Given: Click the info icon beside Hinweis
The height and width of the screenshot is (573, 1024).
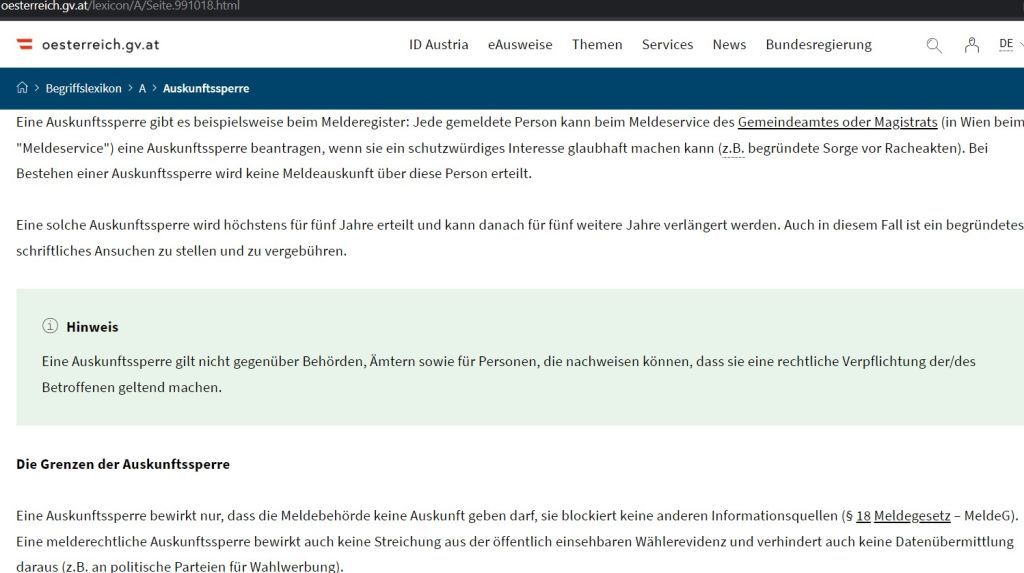Looking at the screenshot, I should [50, 326].
